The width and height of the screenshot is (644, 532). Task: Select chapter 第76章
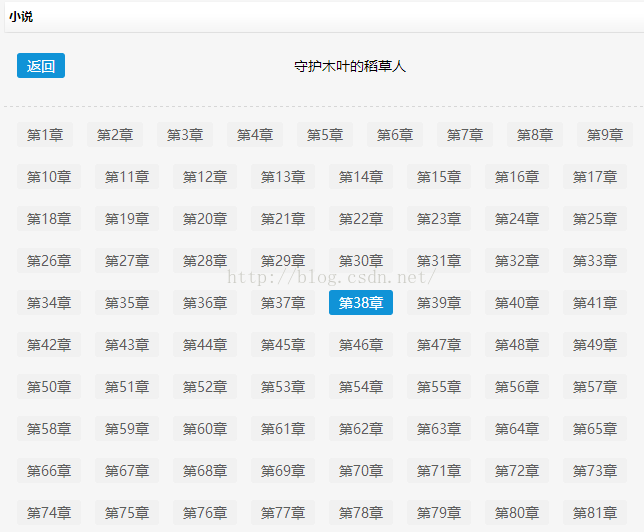pyautogui.click(x=205, y=513)
